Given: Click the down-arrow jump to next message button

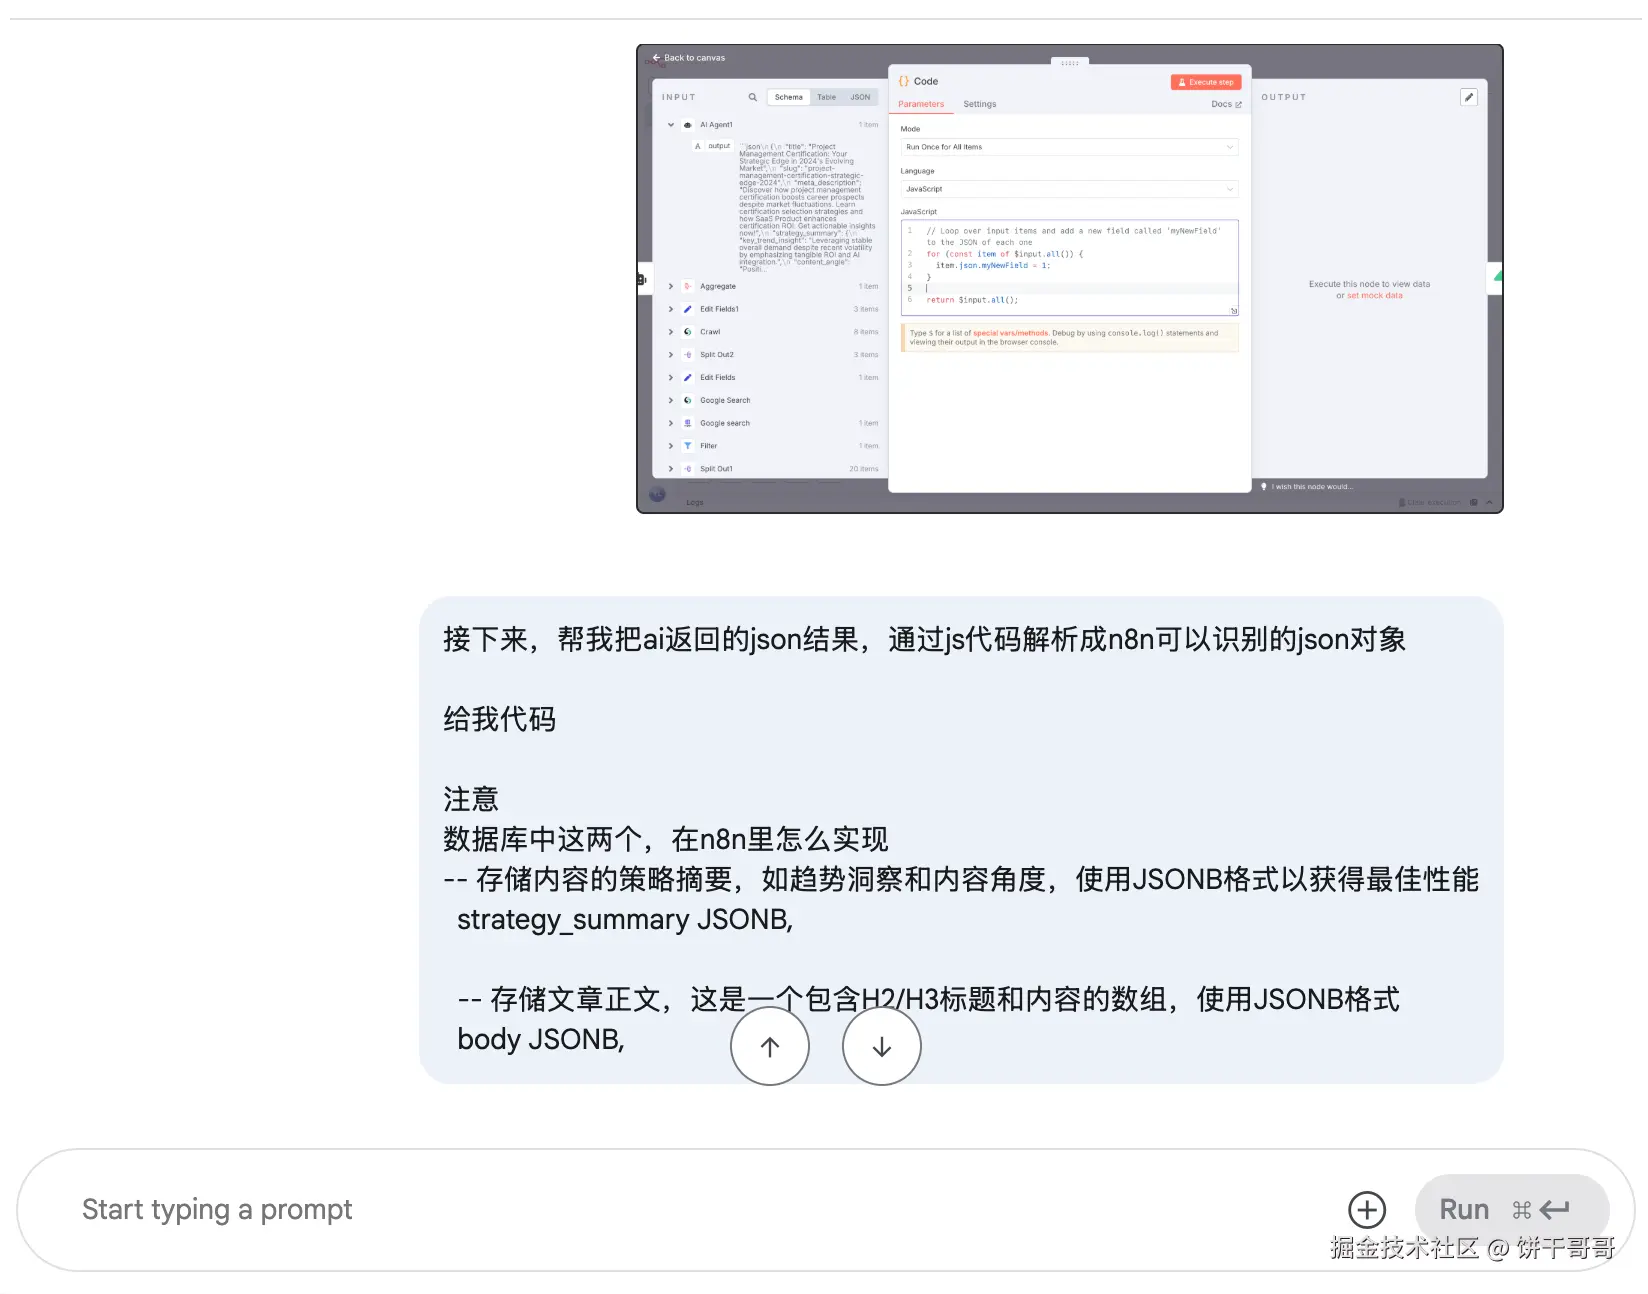Looking at the screenshot, I should tap(882, 1047).
